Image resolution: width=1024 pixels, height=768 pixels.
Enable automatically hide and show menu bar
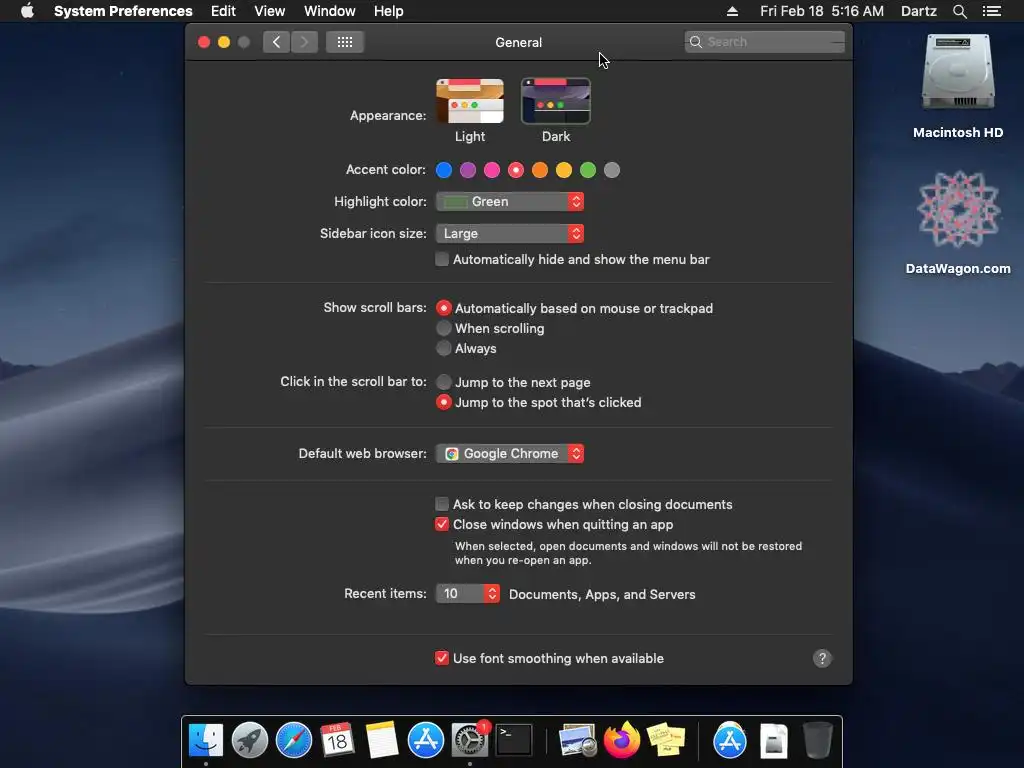pos(442,259)
